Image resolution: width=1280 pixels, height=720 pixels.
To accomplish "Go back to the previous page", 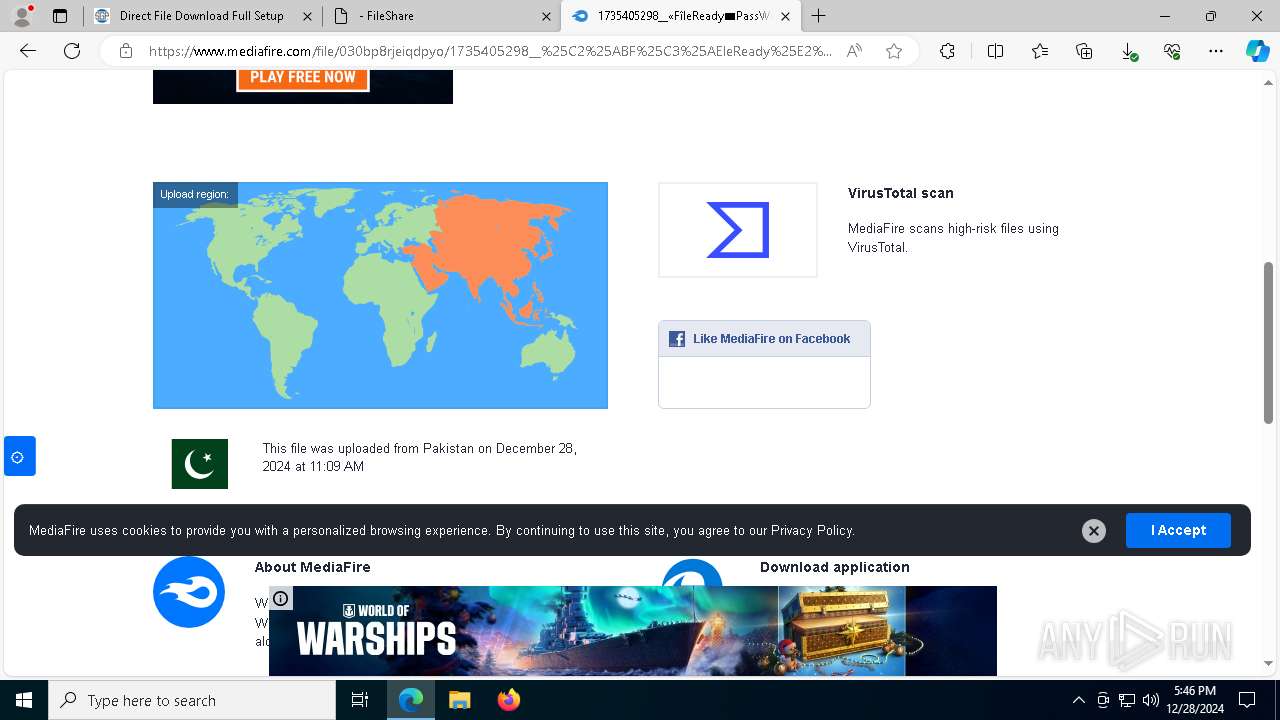I will [28, 51].
